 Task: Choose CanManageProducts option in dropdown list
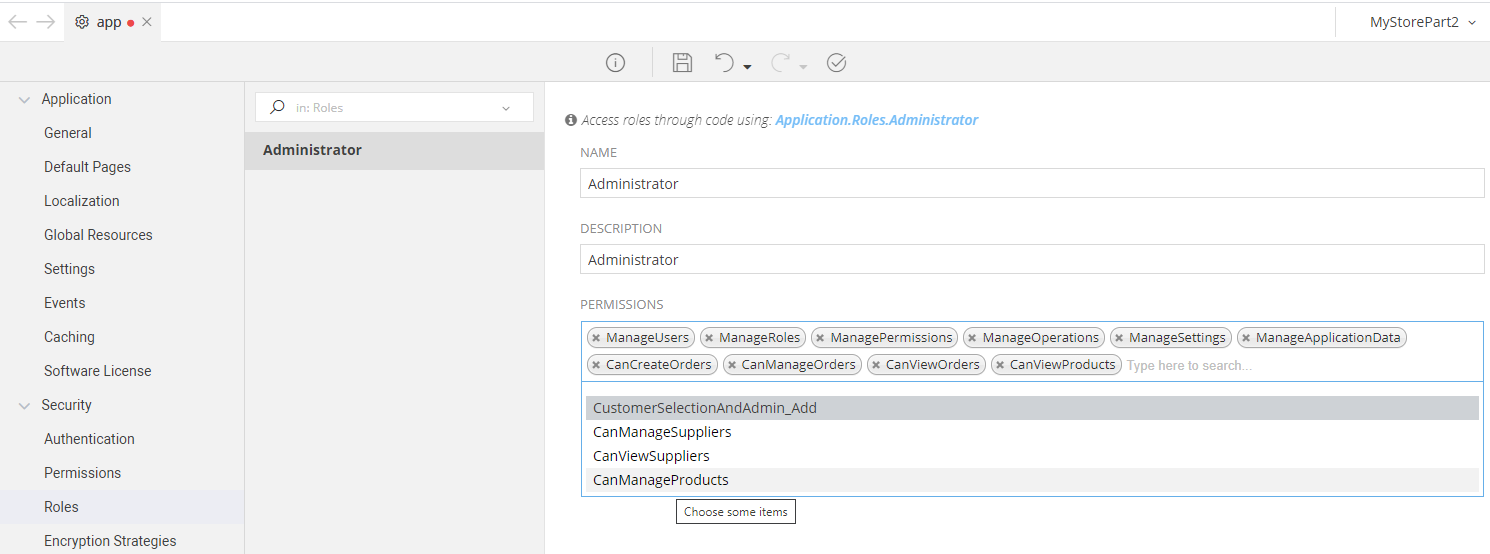tap(661, 480)
